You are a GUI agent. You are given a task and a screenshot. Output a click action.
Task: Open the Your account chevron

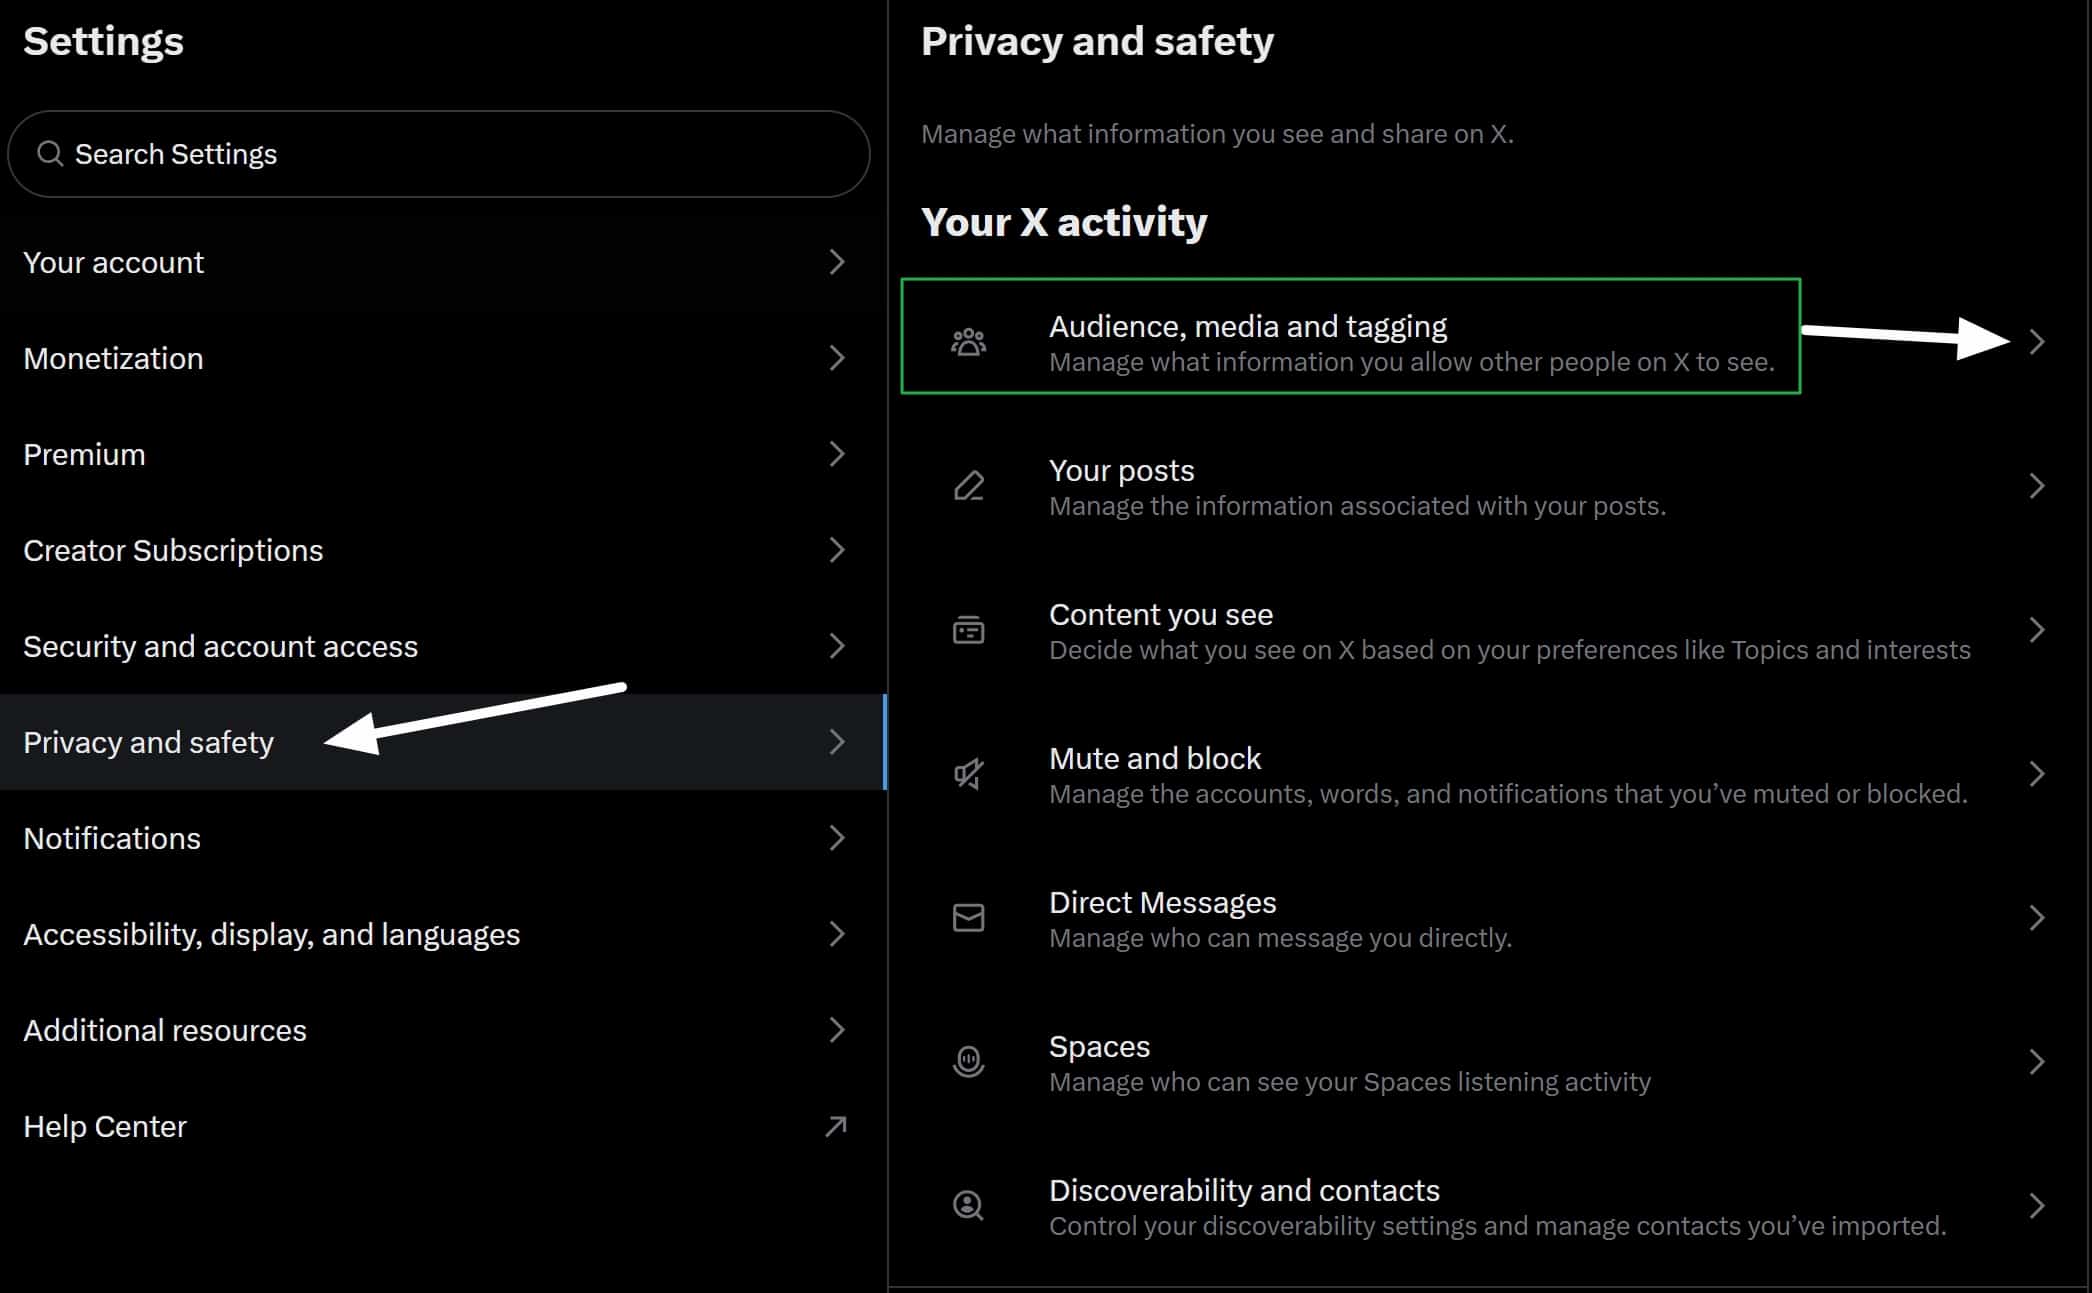click(x=837, y=262)
